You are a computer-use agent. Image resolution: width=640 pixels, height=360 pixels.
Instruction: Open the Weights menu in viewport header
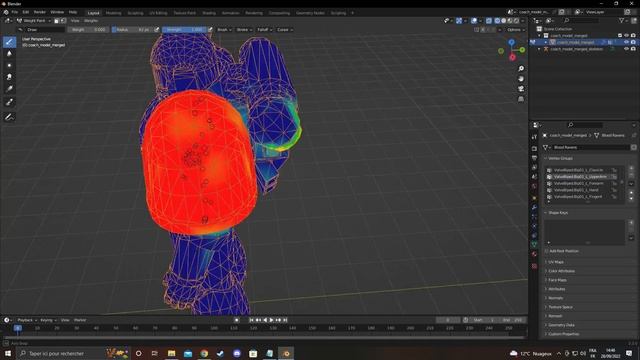tap(91, 20)
